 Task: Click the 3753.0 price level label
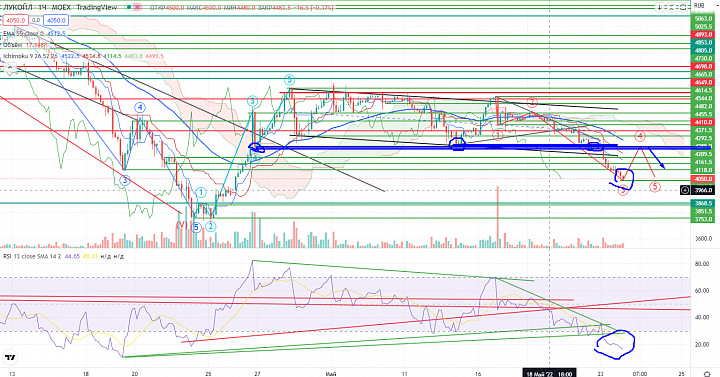703,219
